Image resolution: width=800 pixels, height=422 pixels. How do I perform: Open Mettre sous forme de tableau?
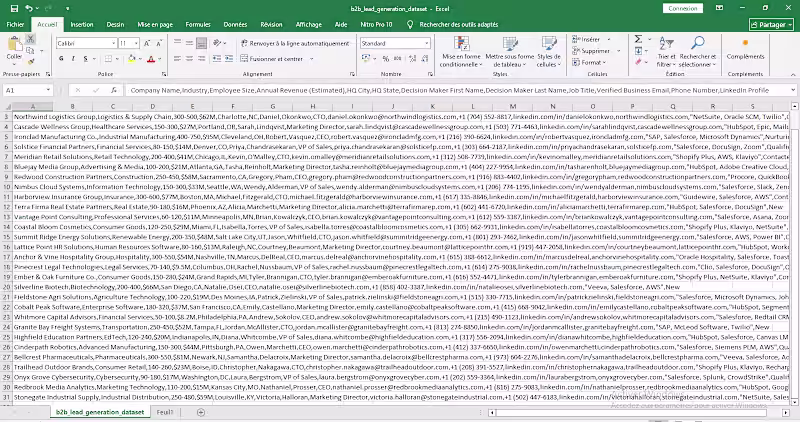click(x=510, y=52)
